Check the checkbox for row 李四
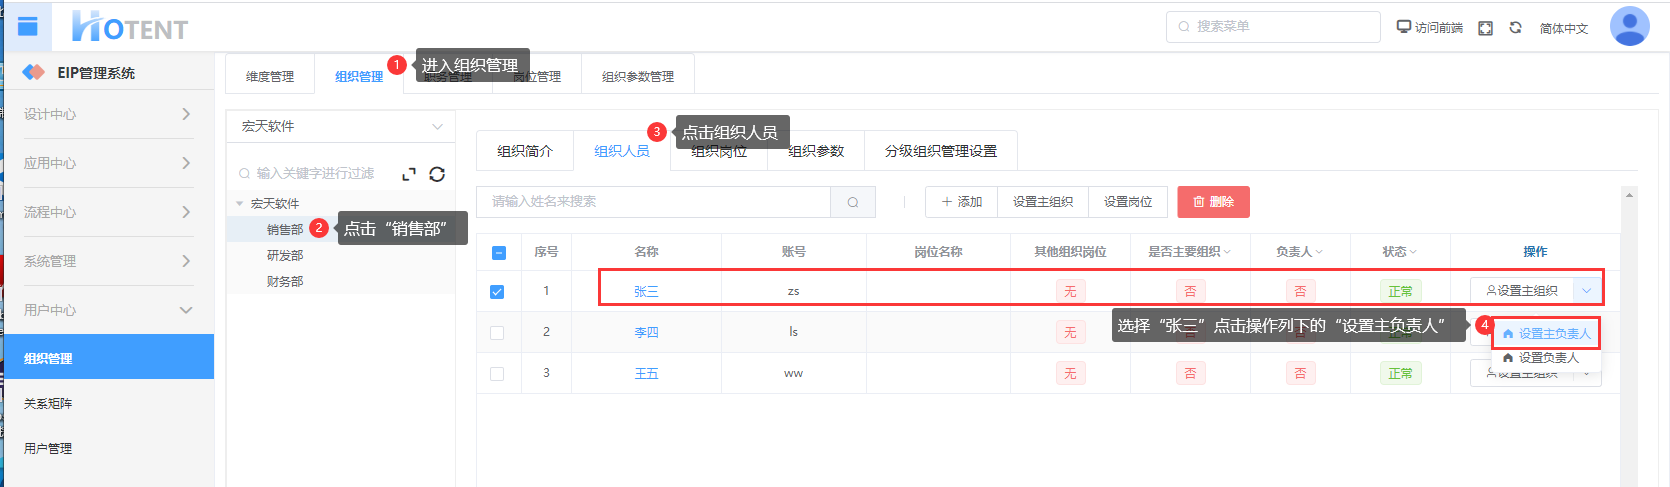The height and width of the screenshot is (487, 1670). (x=497, y=333)
